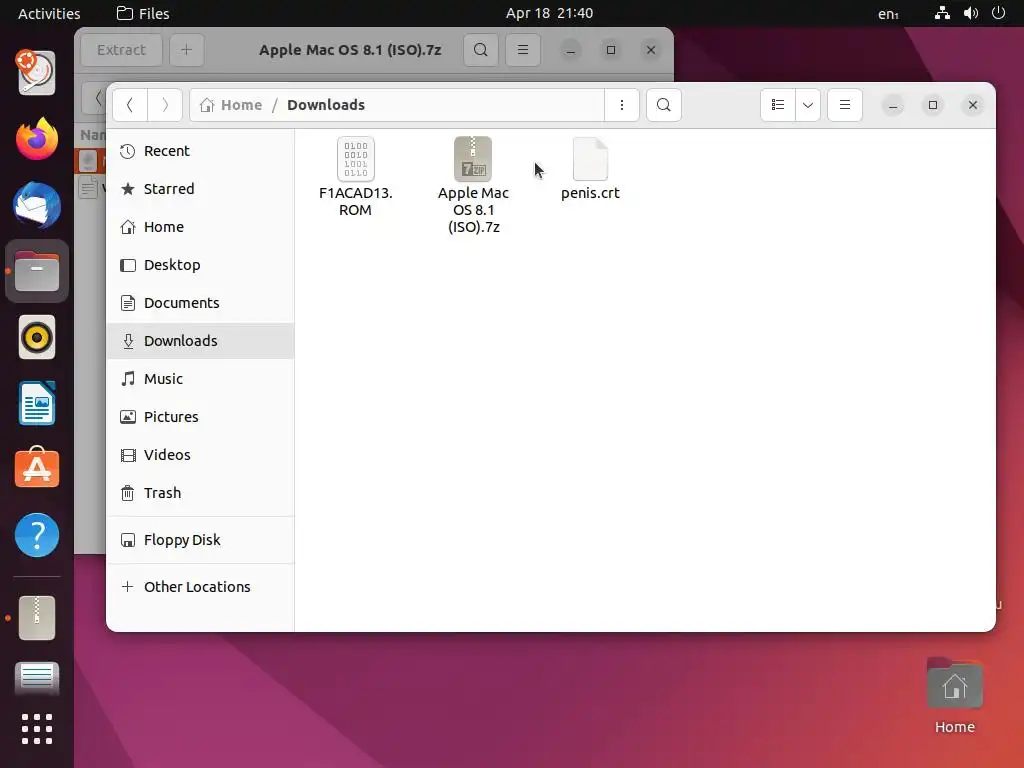The image size is (1024, 768).
Task: Open the Files app menu in top bar
Action: point(143,13)
